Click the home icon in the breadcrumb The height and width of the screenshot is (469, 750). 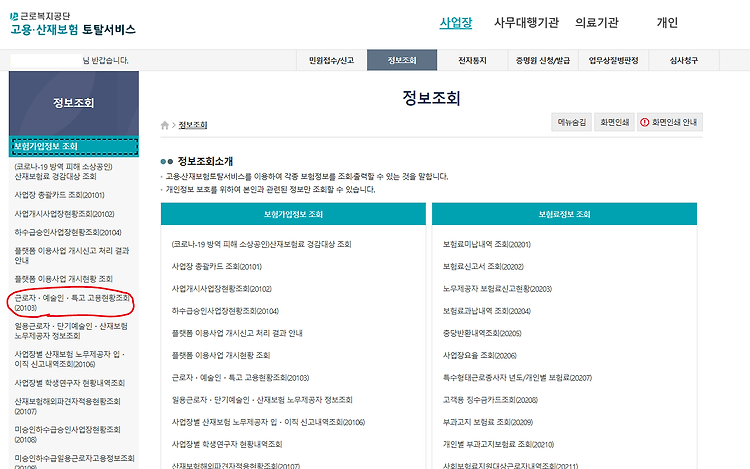(165, 125)
